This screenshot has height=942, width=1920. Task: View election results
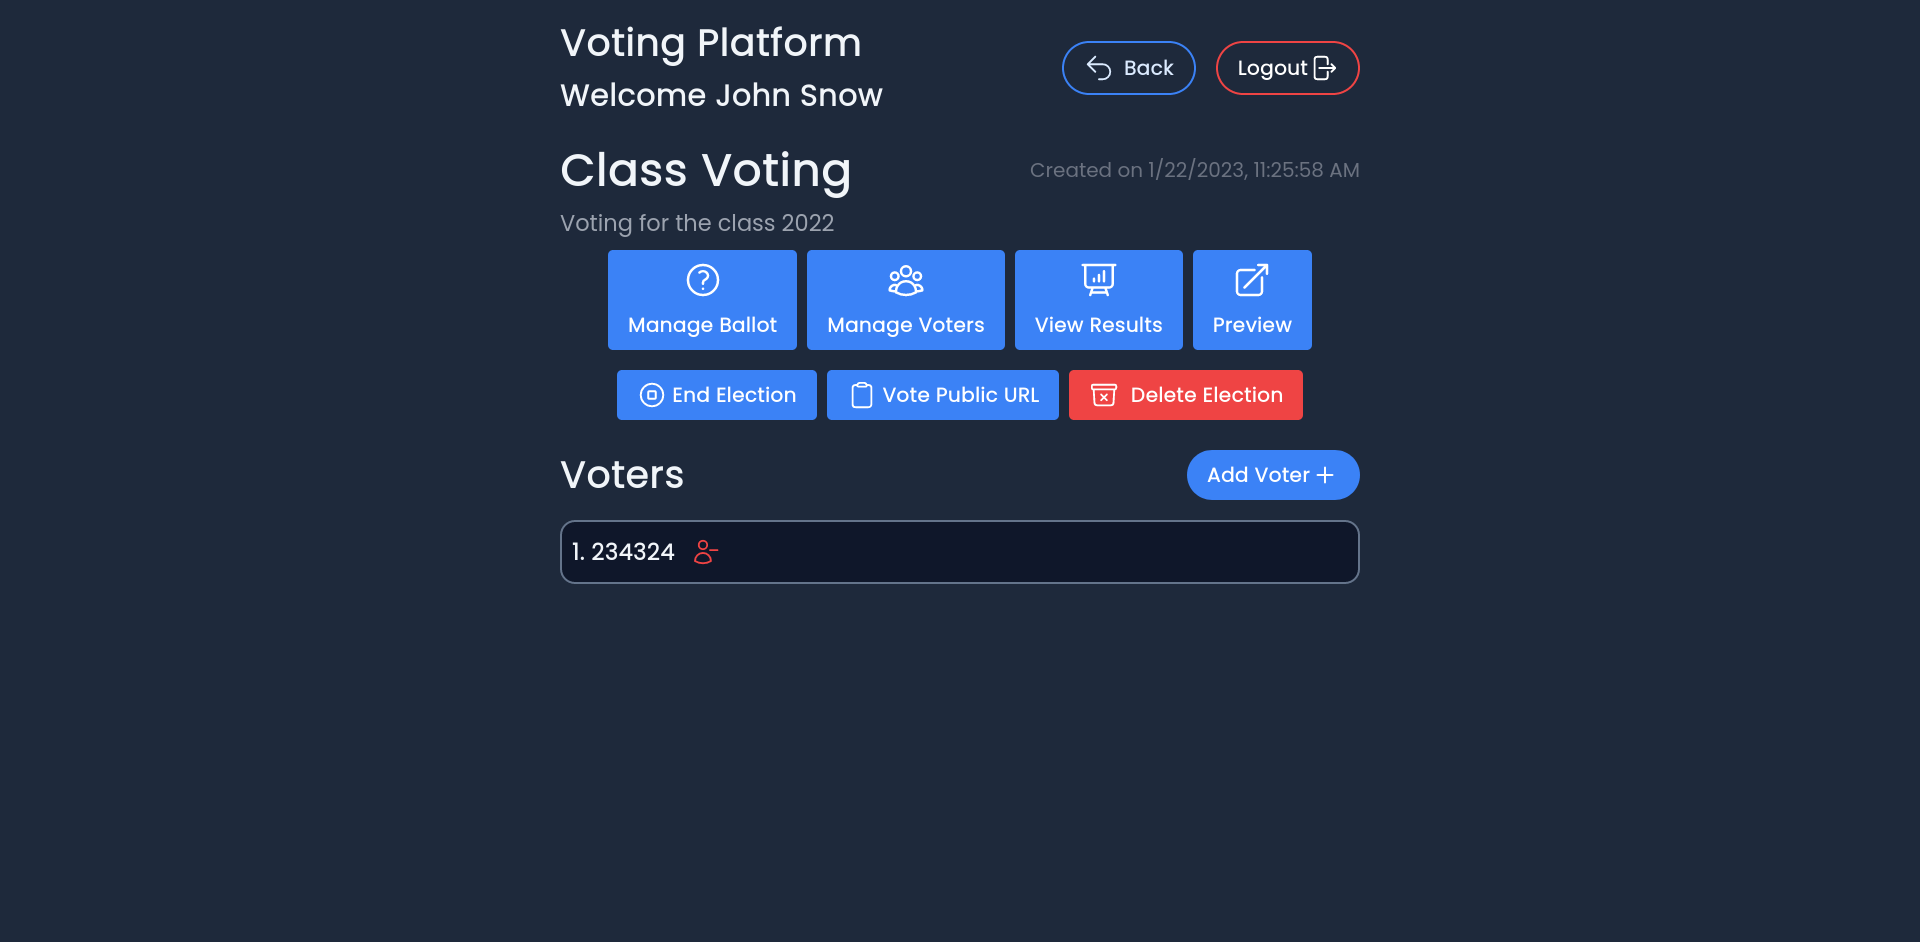(x=1098, y=300)
